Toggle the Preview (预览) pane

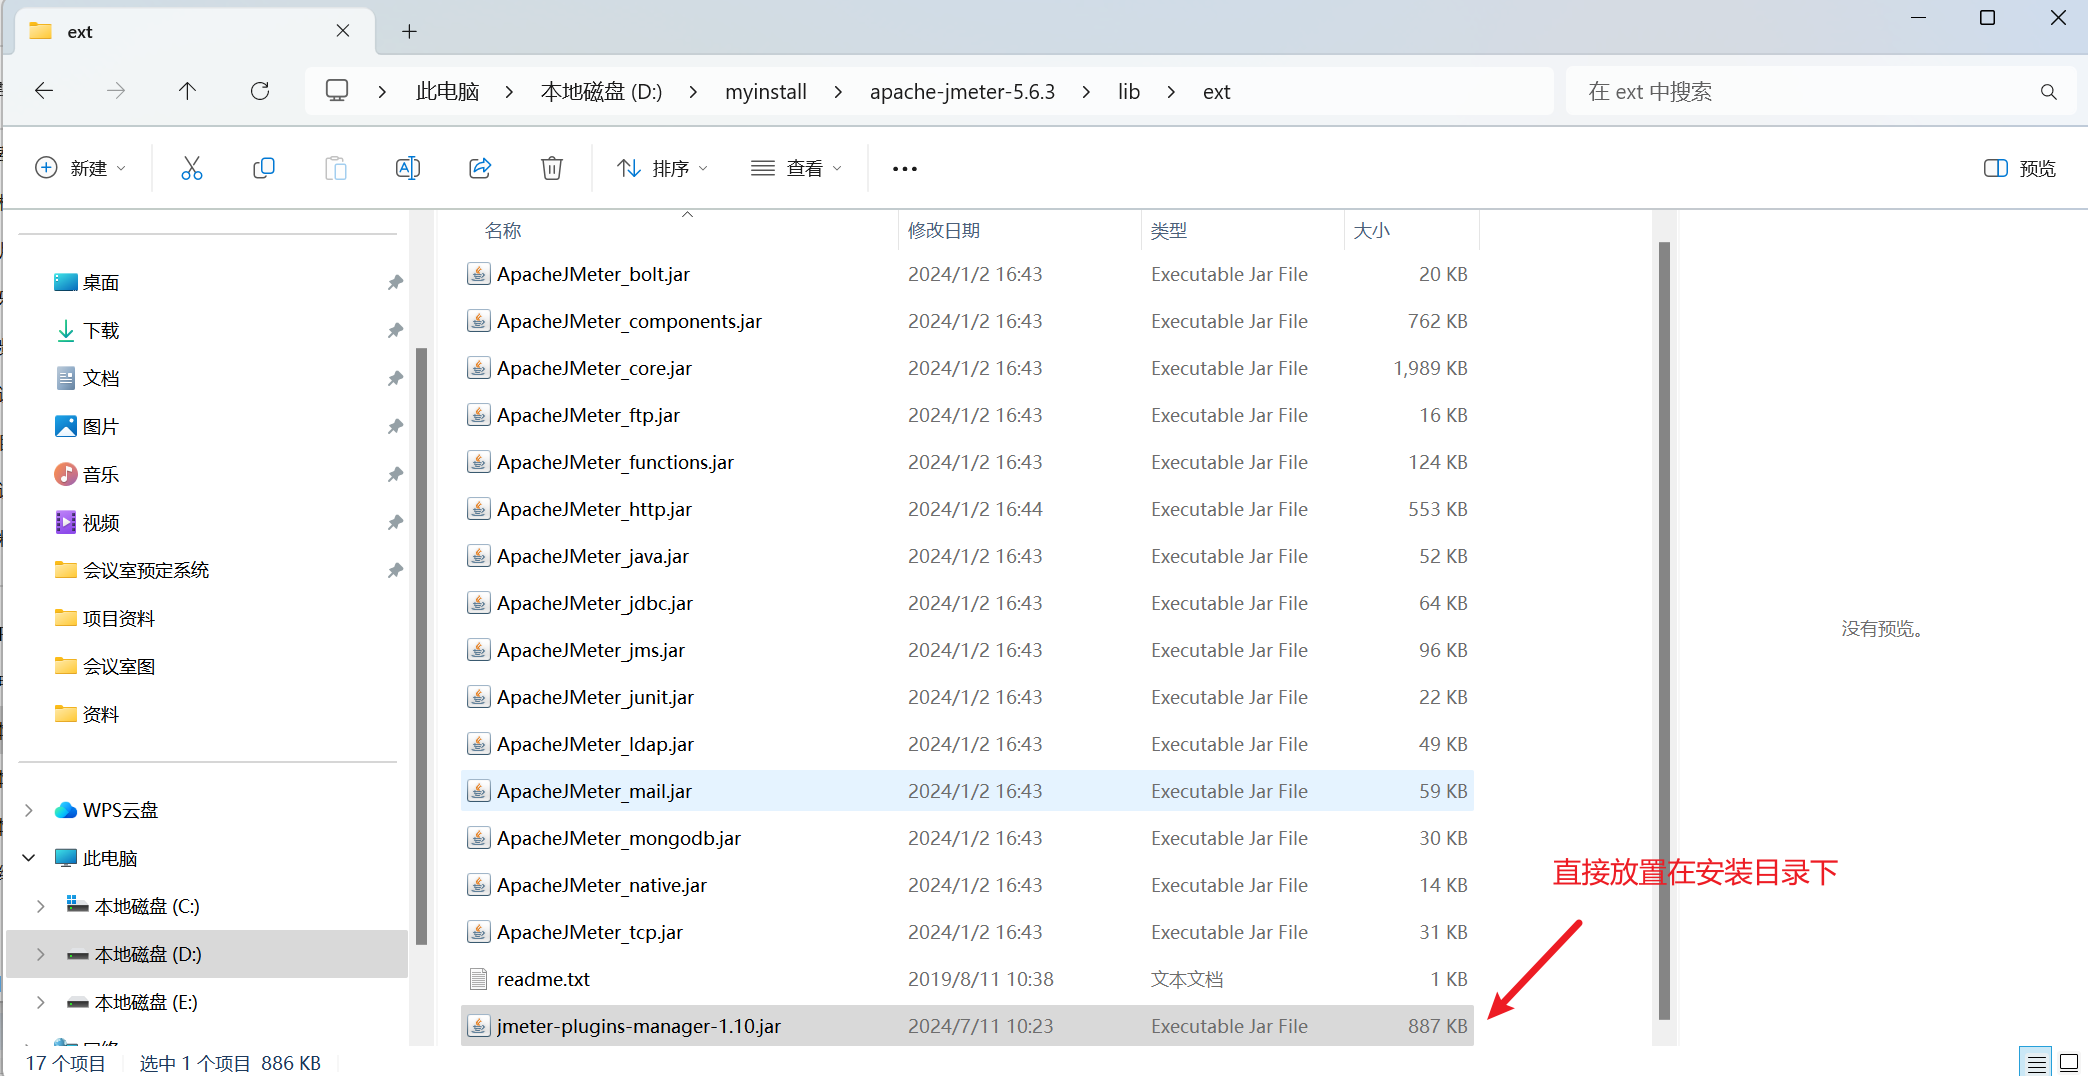(x=2020, y=169)
